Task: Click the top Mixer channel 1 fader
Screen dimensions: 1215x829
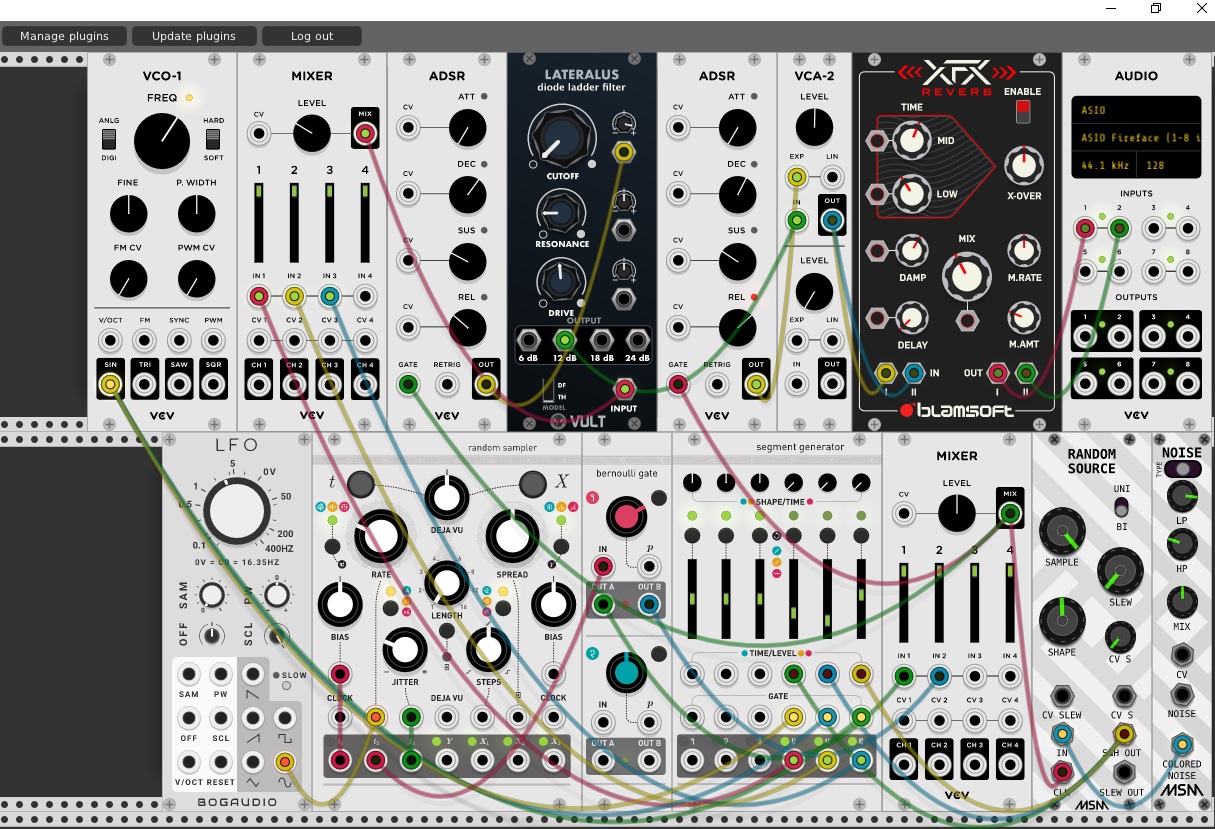Action: coord(259,223)
